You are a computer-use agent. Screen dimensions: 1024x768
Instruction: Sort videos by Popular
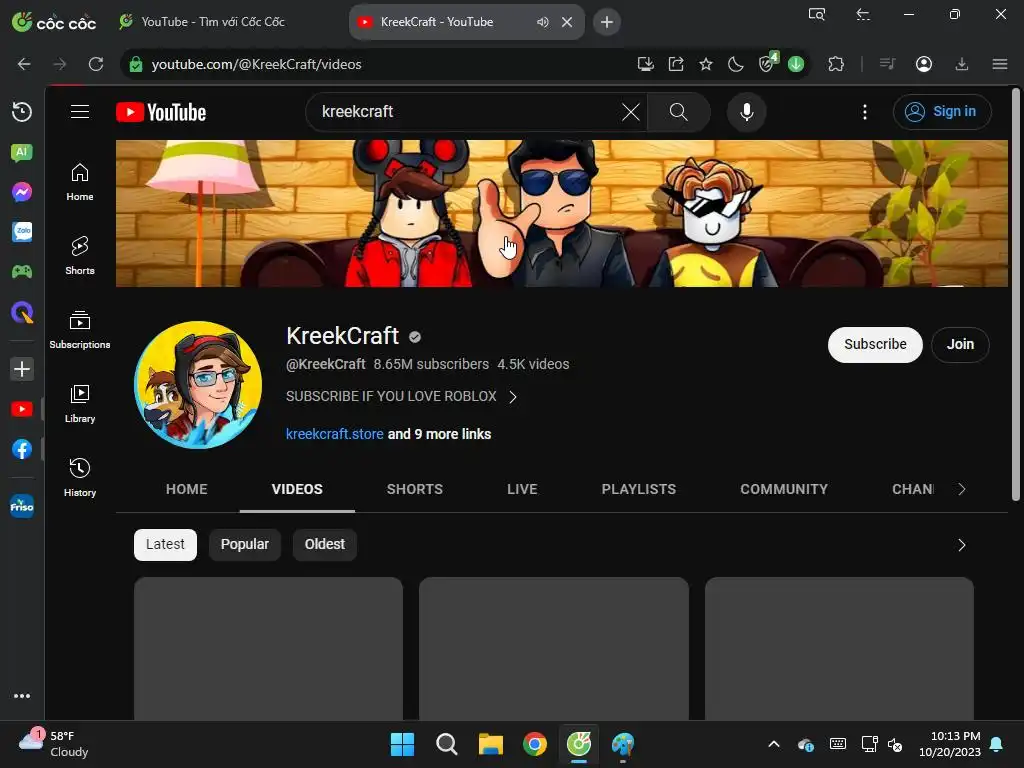(x=244, y=545)
